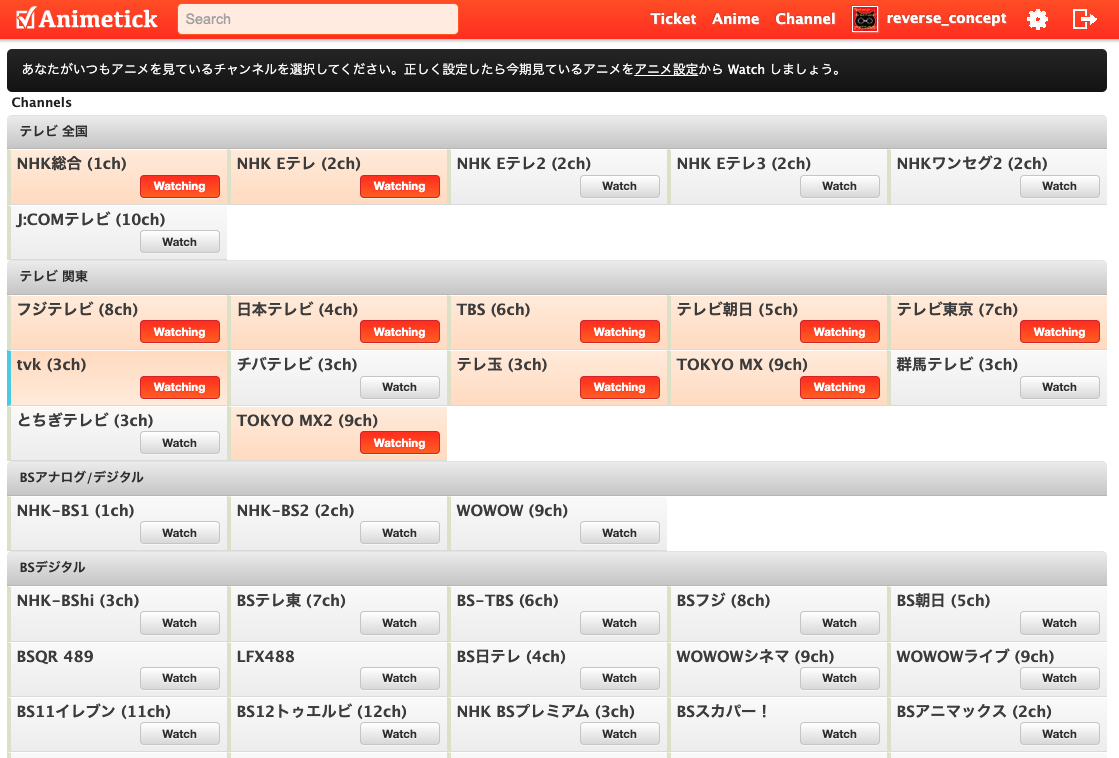Watch WOWOWシネマ (9ch)

pyautogui.click(x=839, y=678)
